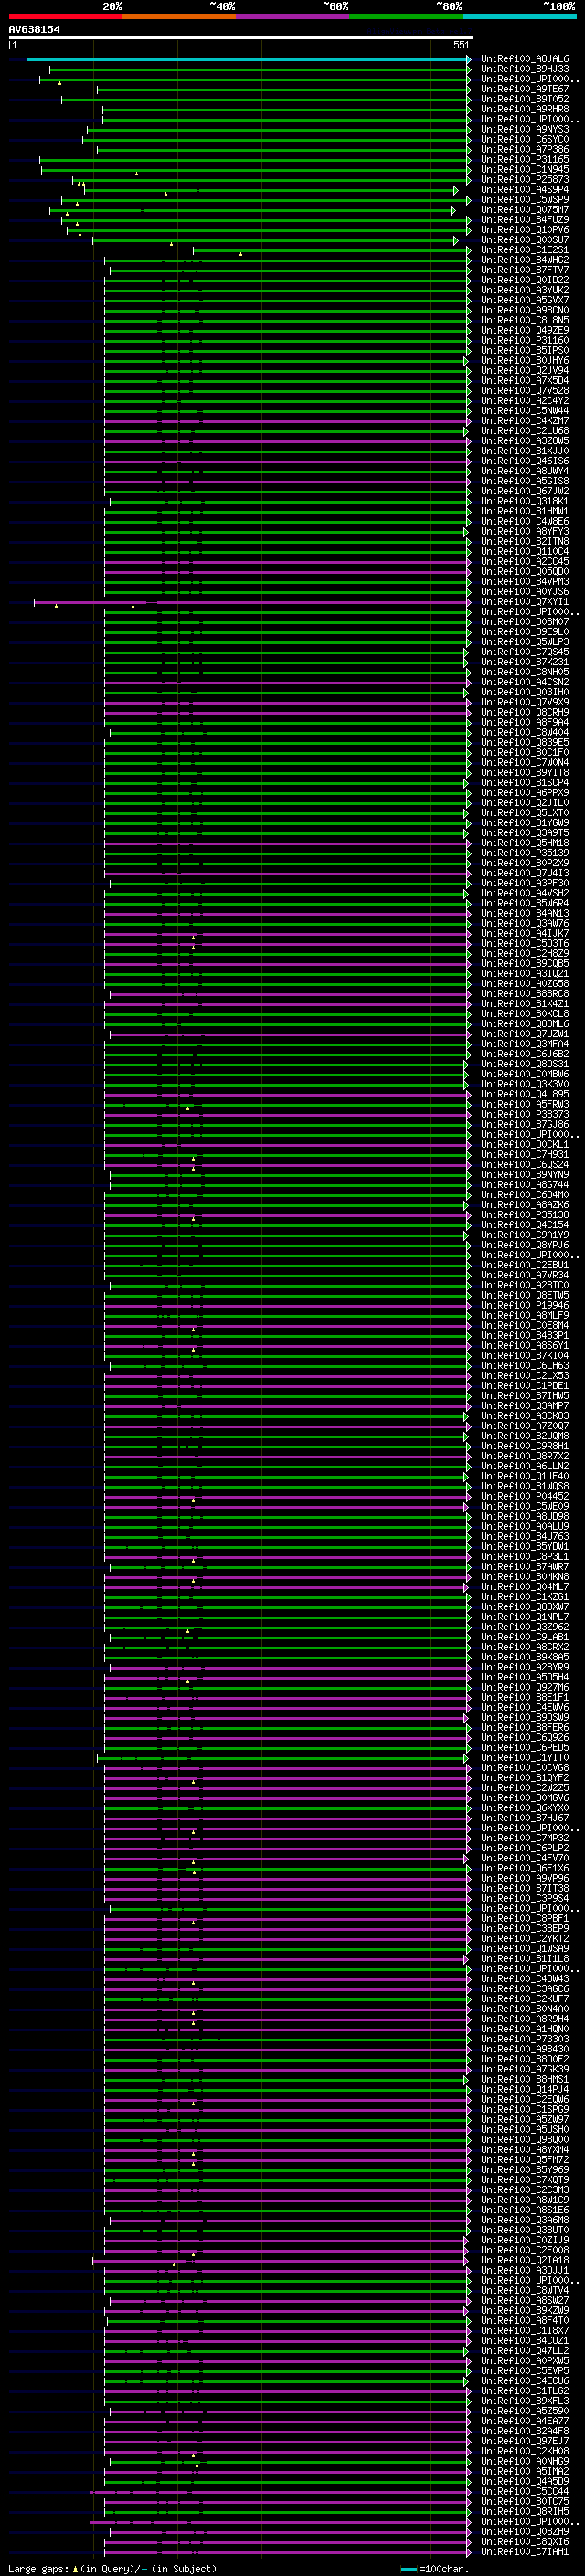Click the purple ~60% identity legend segment
Image resolution: width=585 pixels, height=2576 pixels.
[292, 16]
